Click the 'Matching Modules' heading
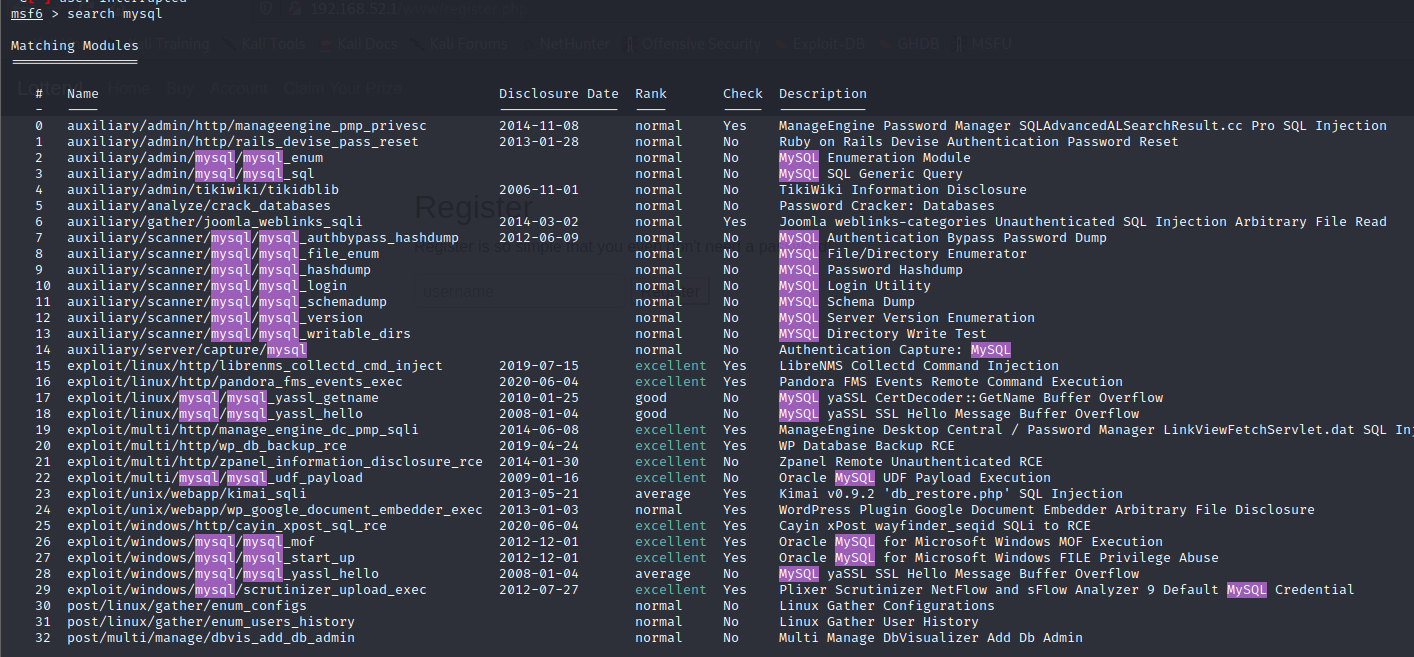The height and width of the screenshot is (657, 1414). click(x=75, y=46)
